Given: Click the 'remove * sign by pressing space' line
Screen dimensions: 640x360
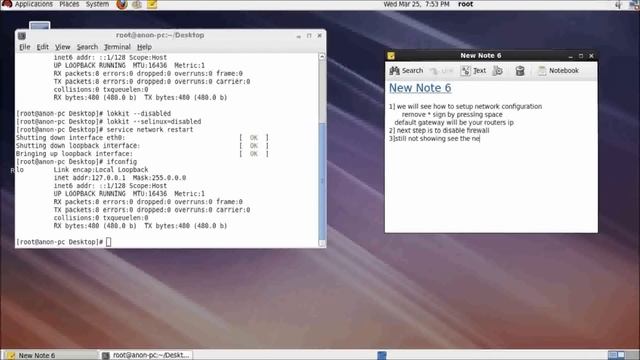Looking at the screenshot, I should [x=452, y=114].
